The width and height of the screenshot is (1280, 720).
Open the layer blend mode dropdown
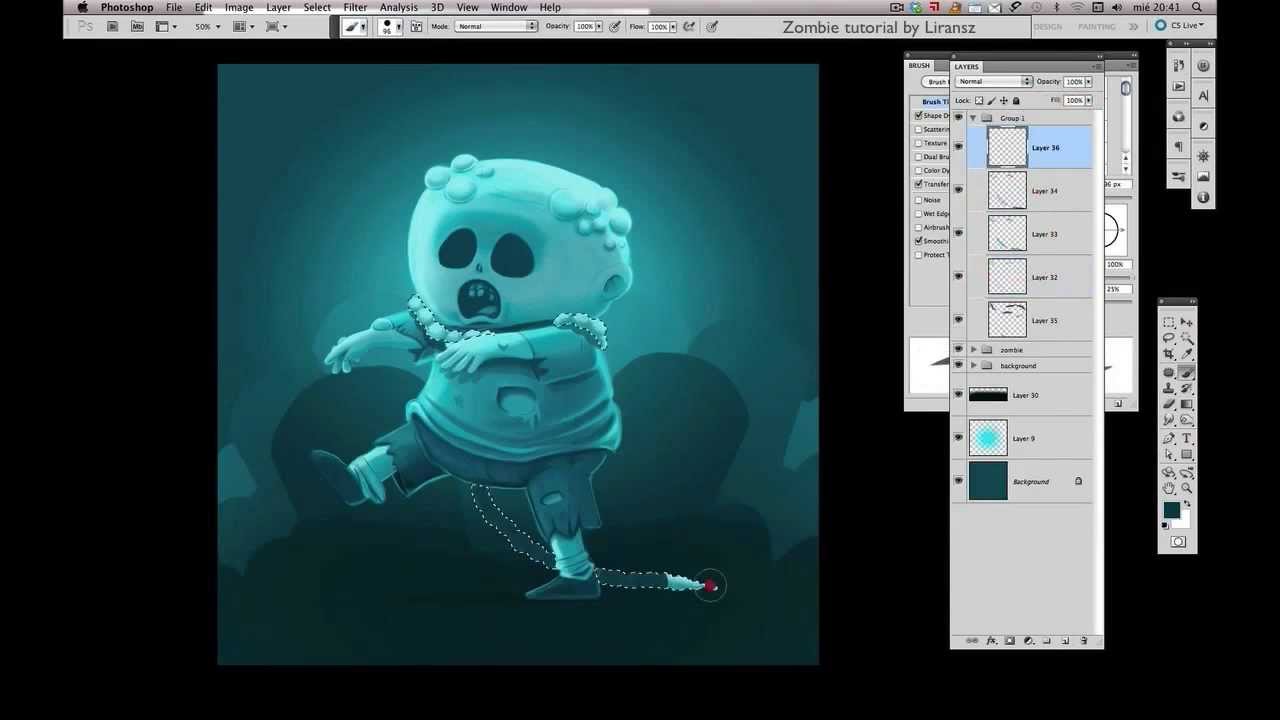994,81
